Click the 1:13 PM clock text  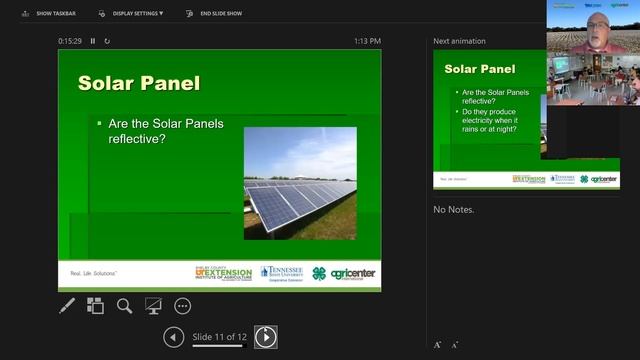367,41
